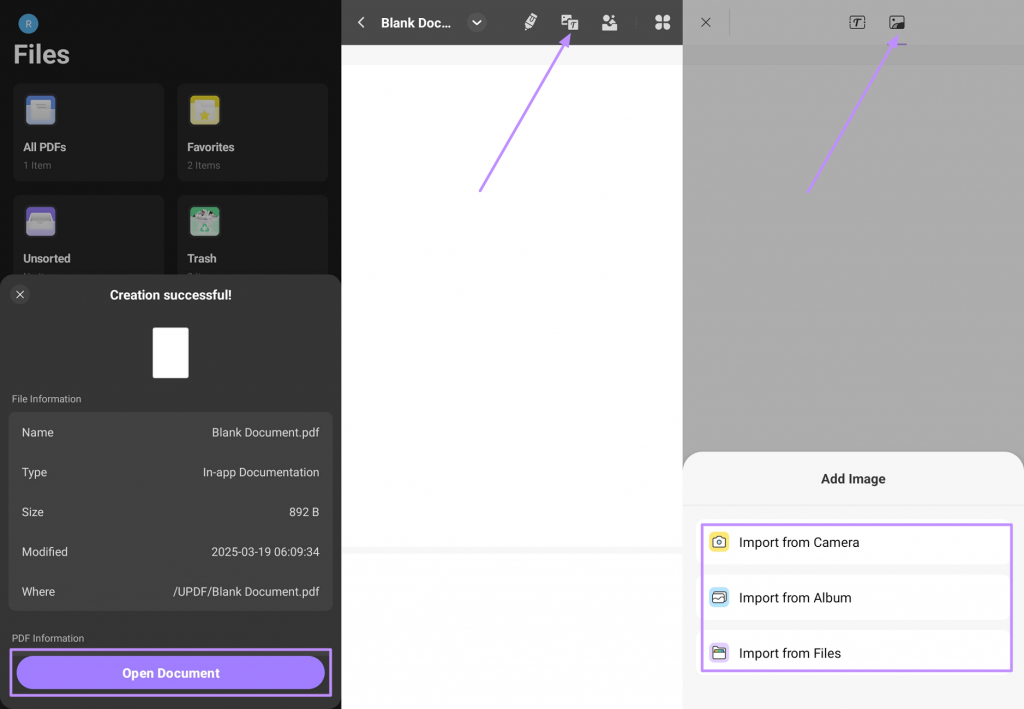Select the edit image tool
The image size is (1024, 709).
click(x=610, y=22)
